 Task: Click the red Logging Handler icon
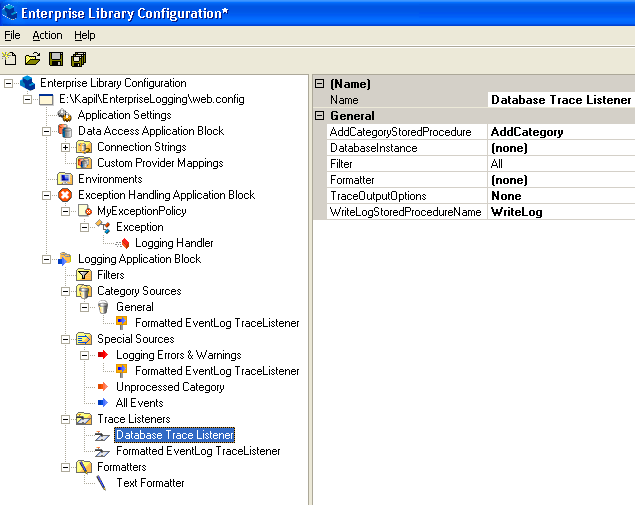pos(122,243)
